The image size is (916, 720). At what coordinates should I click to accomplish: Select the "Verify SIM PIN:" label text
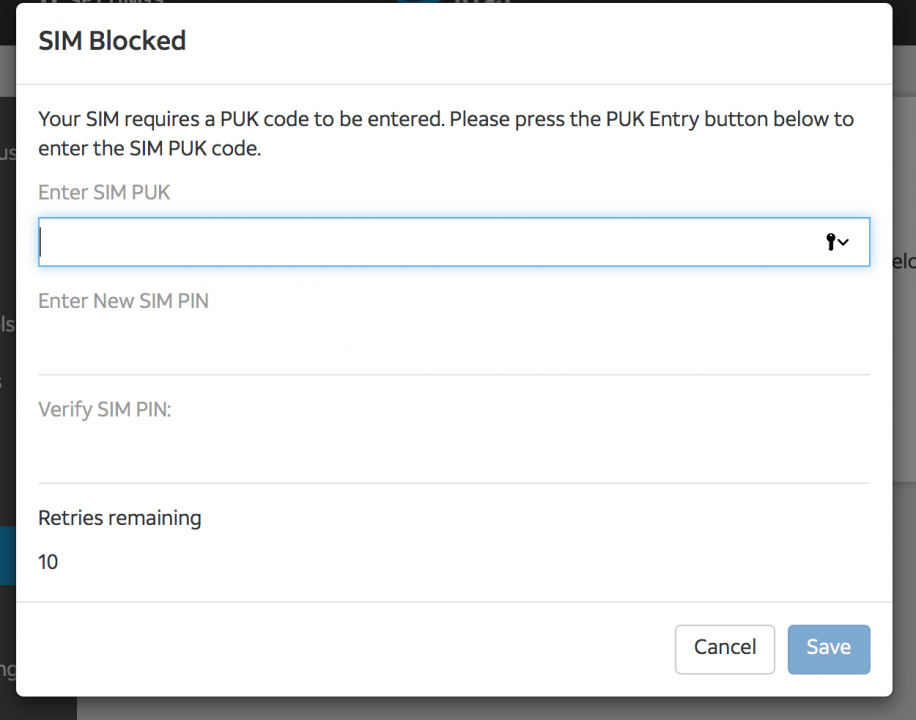[105, 409]
